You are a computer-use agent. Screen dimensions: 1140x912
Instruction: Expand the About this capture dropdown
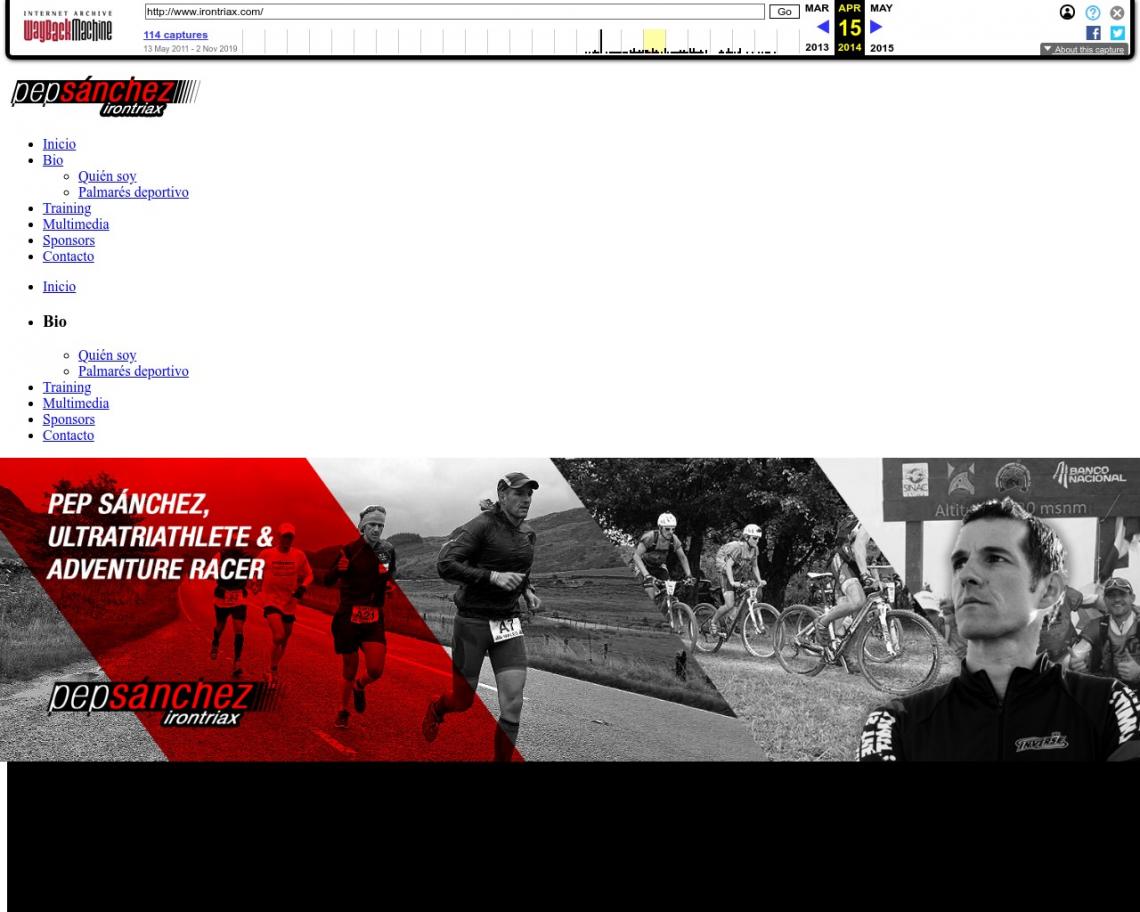(x=1083, y=49)
